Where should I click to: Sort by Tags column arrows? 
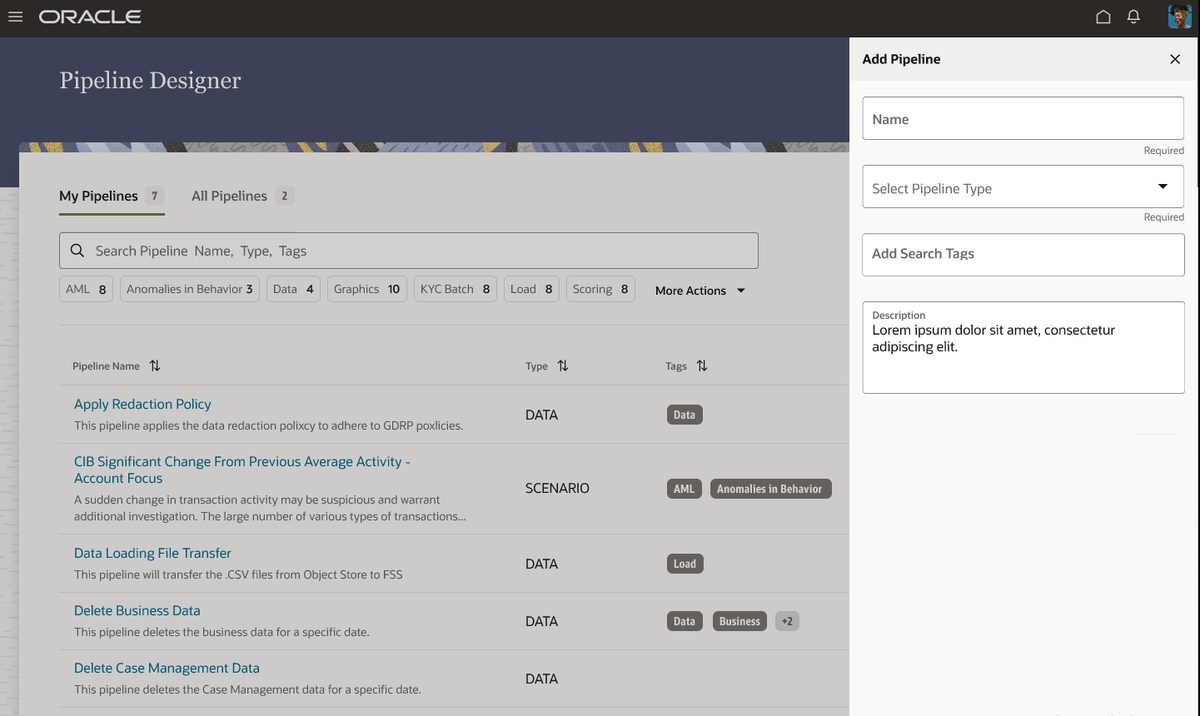coord(702,366)
